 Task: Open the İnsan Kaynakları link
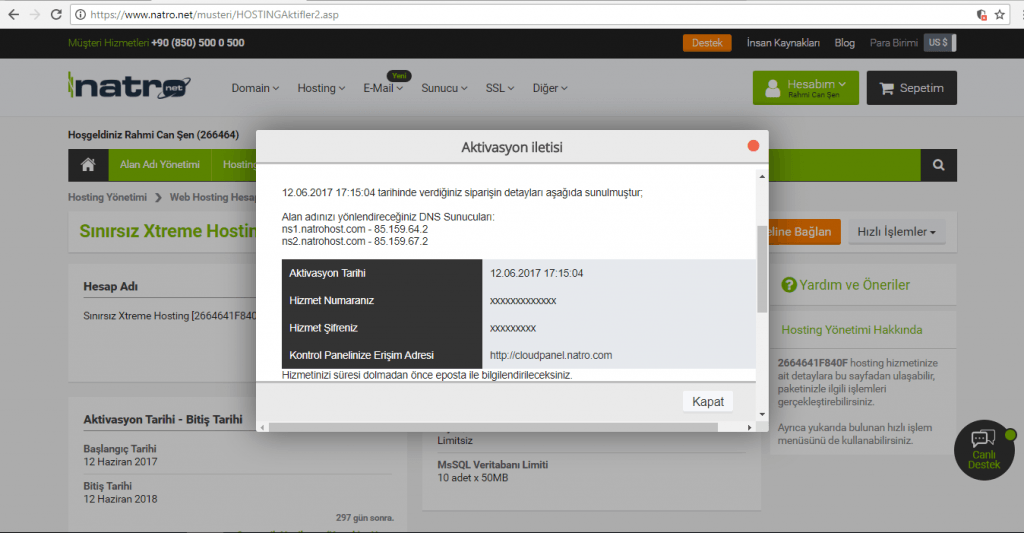point(783,42)
